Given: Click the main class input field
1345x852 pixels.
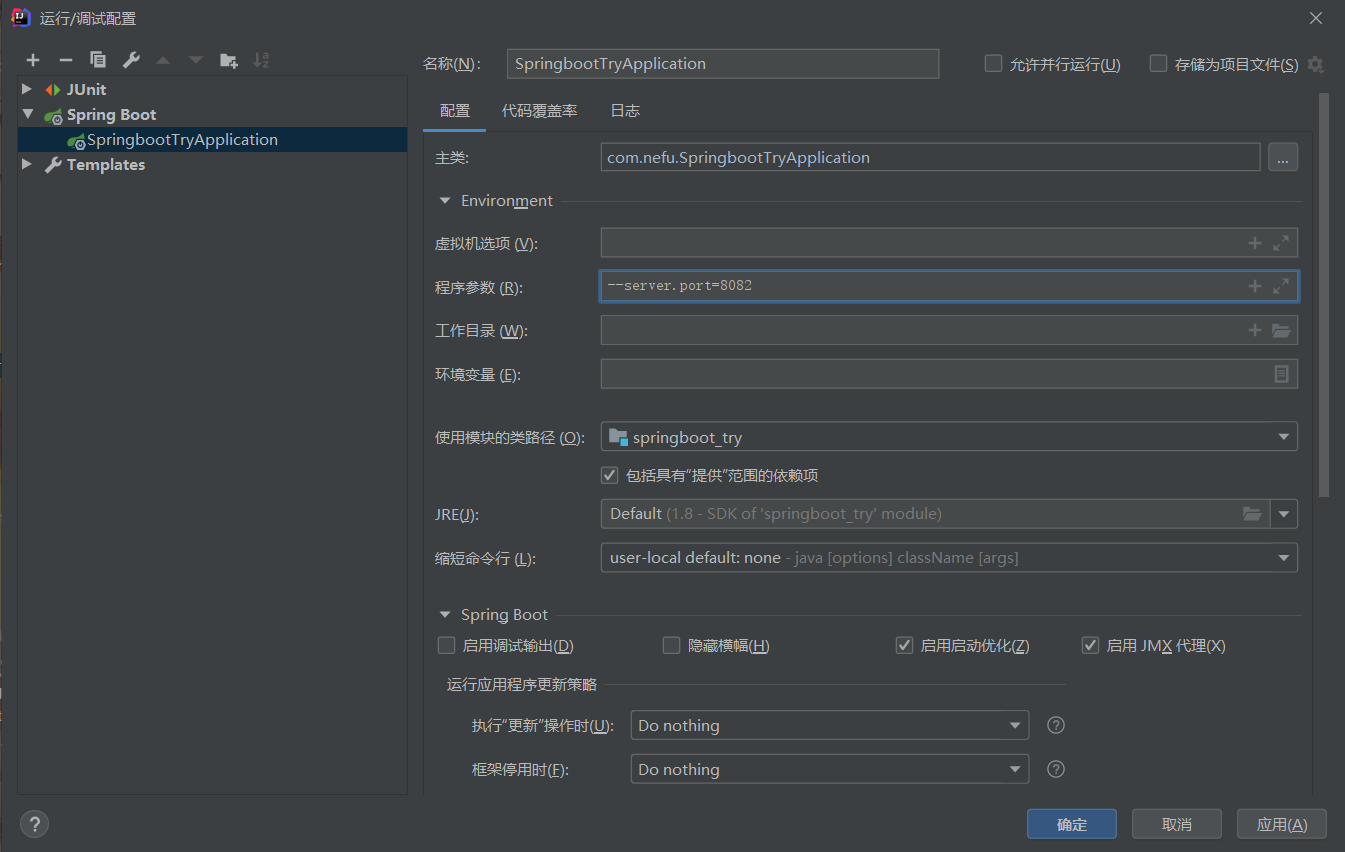Looking at the screenshot, I should 930,157.
